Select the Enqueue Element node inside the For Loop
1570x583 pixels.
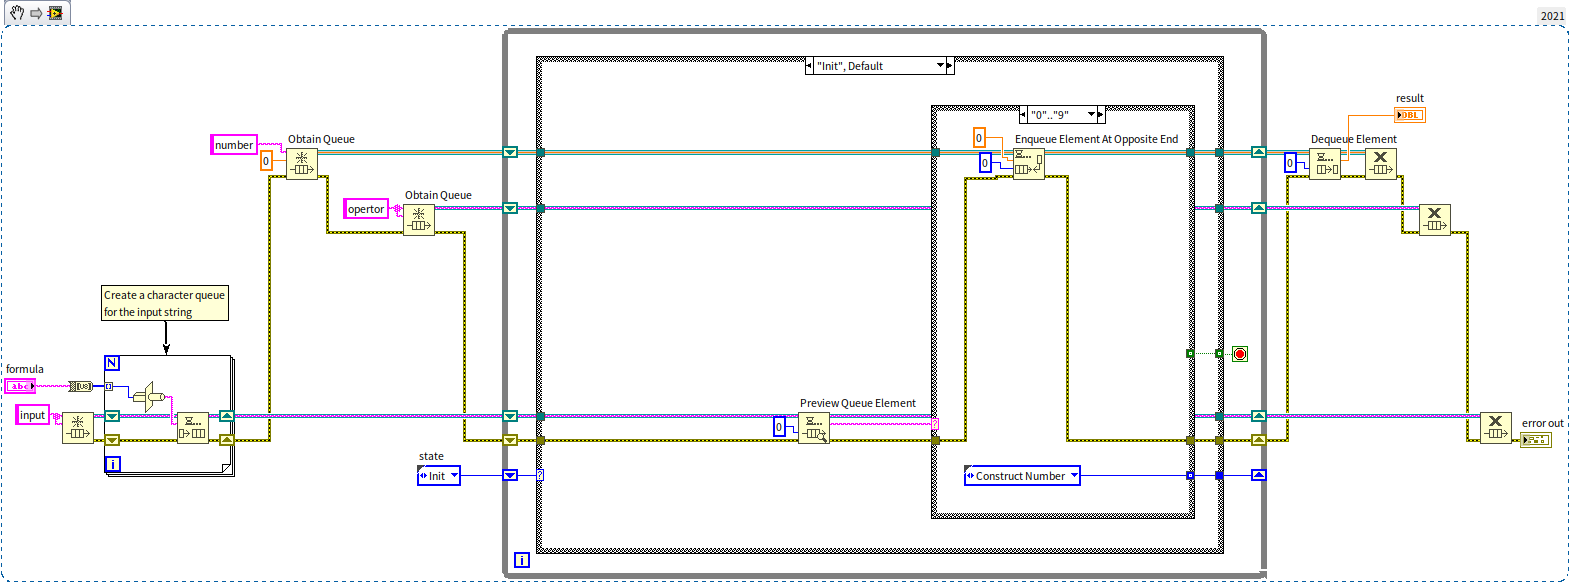pos(193,428)
